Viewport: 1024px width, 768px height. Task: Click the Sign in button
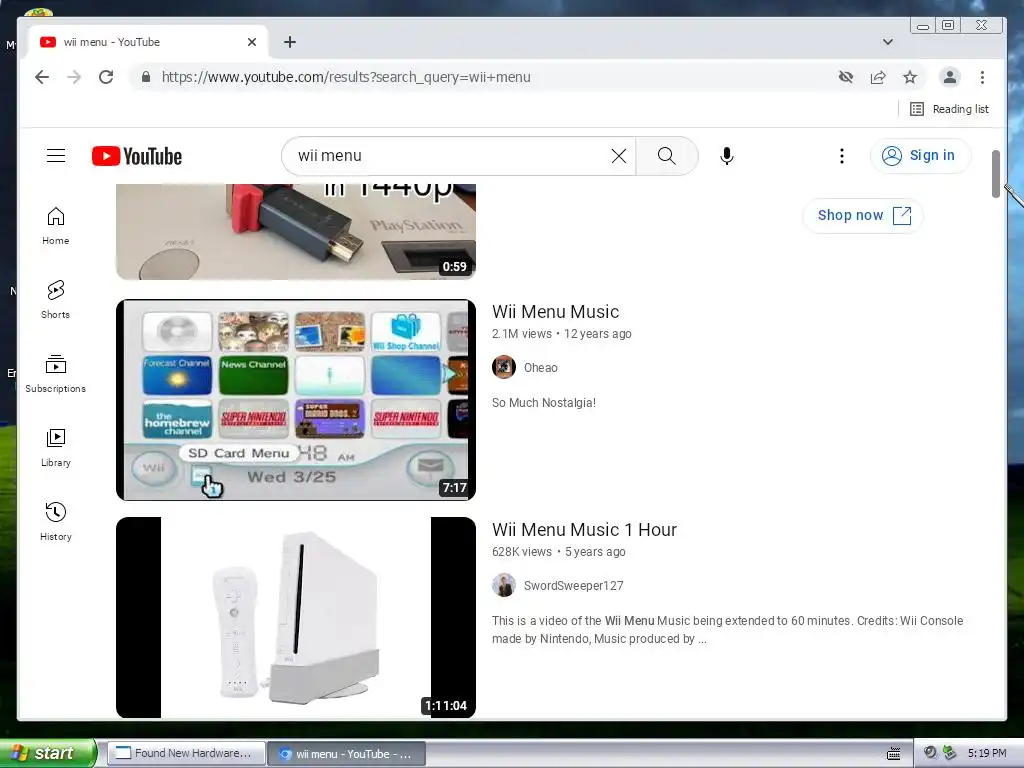920,155
